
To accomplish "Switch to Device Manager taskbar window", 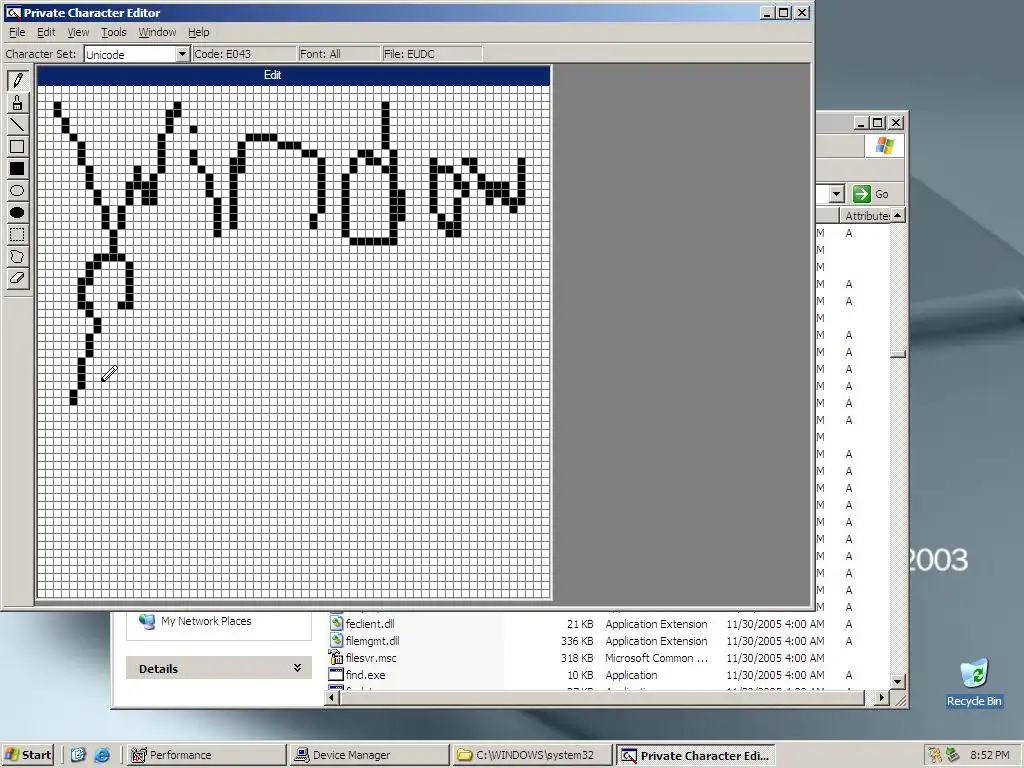I will 370,755.
